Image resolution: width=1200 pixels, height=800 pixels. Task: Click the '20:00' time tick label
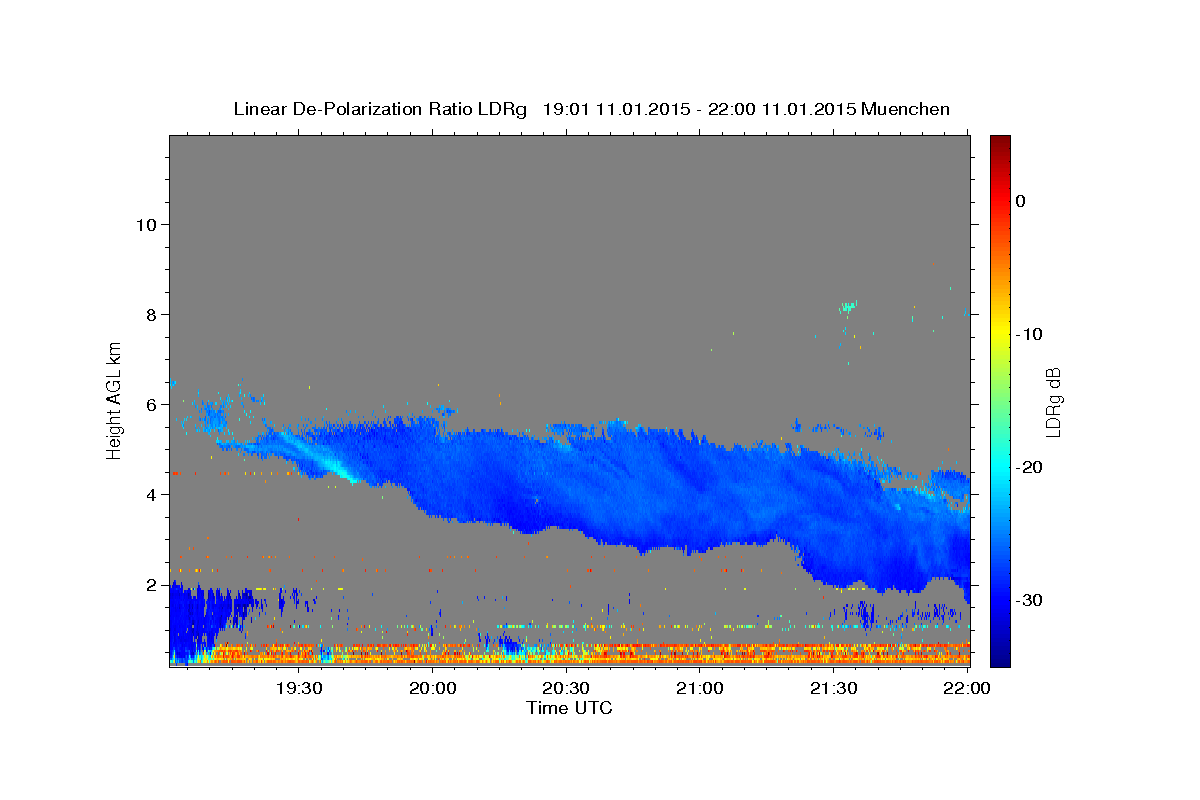tap(433, 689)
